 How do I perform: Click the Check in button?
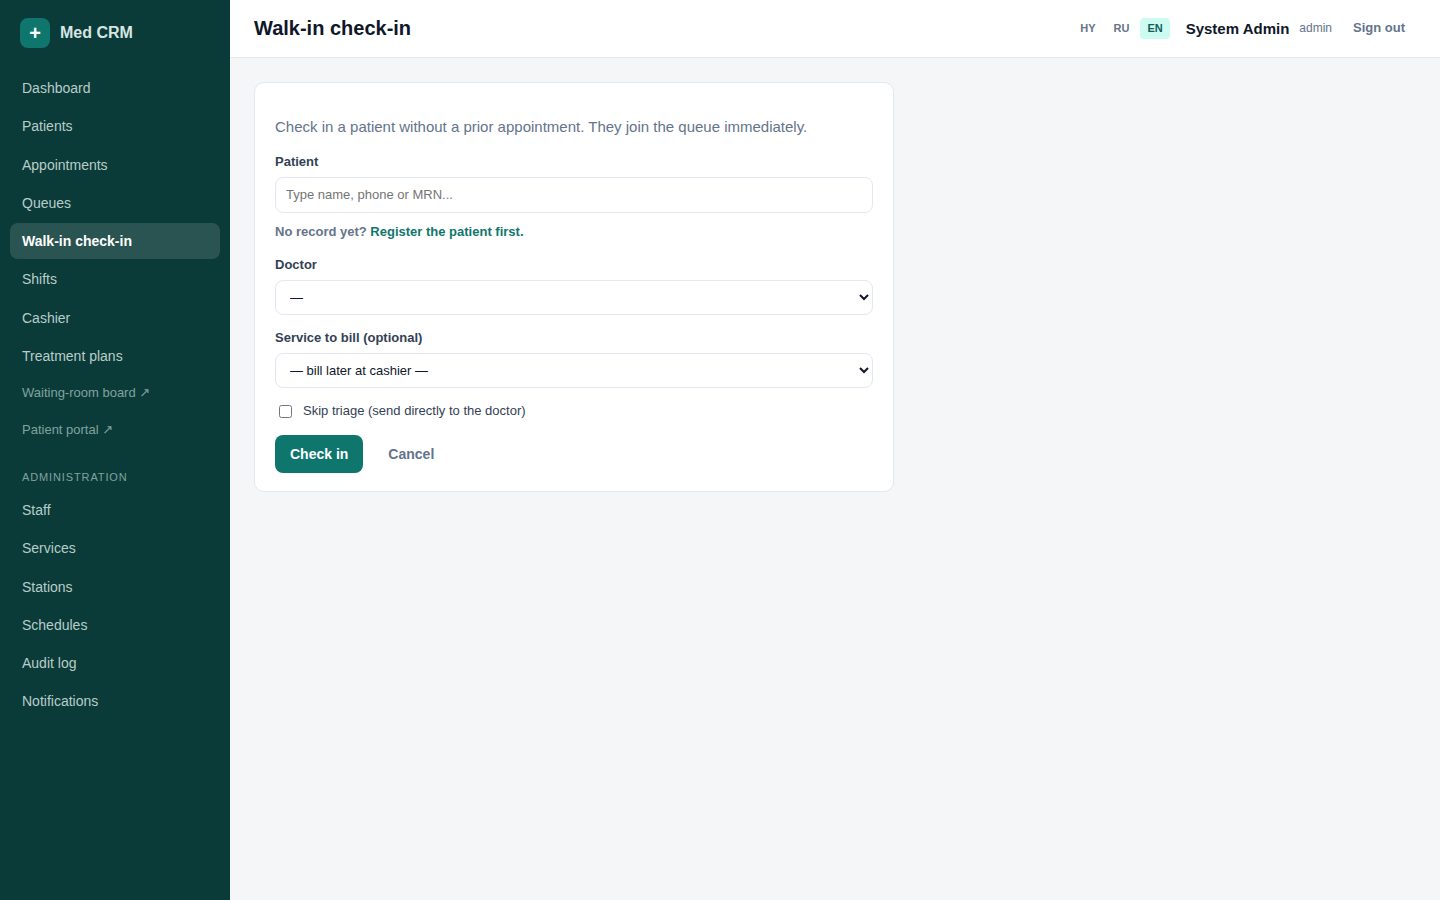point(319,454)
